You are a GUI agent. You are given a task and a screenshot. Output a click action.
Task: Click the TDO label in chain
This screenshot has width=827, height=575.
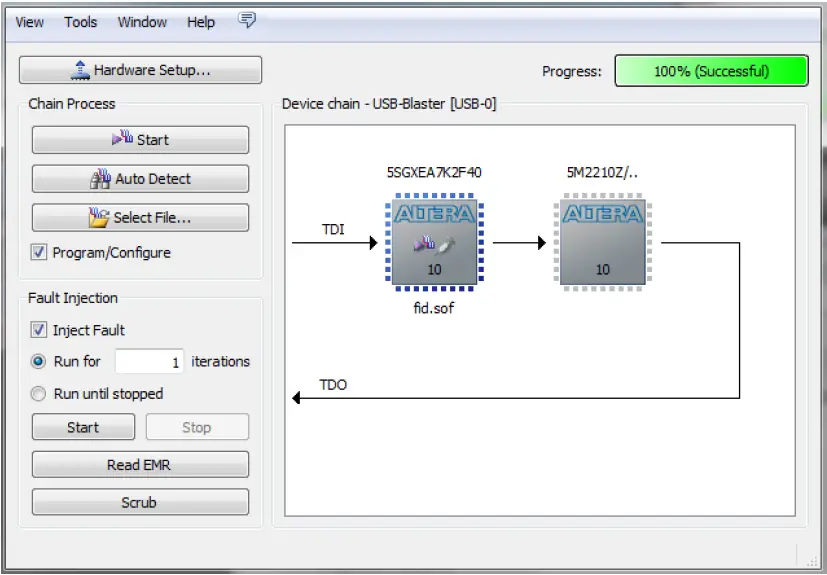333,385
